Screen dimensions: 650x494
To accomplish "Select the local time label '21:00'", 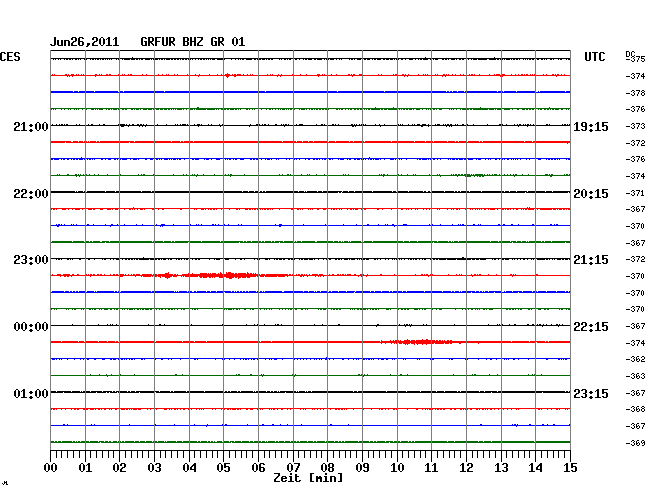I will click(x=31, y=126).
